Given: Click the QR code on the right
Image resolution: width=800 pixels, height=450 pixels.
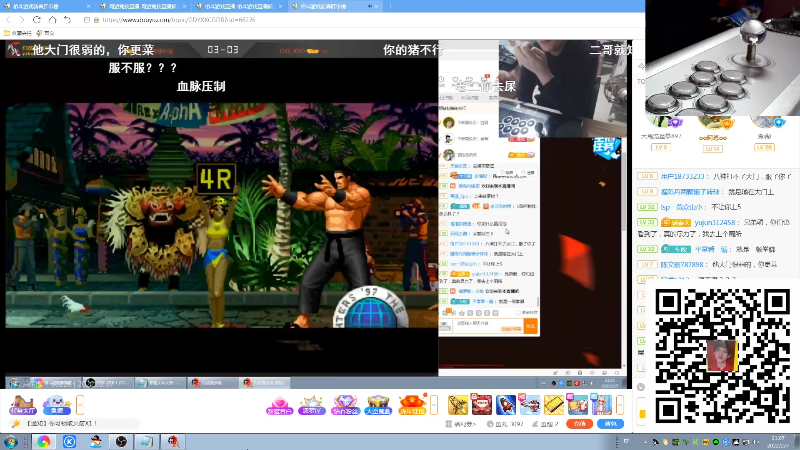Looking at the screenshot, I should pyautogui.click(x=721, y=356).
